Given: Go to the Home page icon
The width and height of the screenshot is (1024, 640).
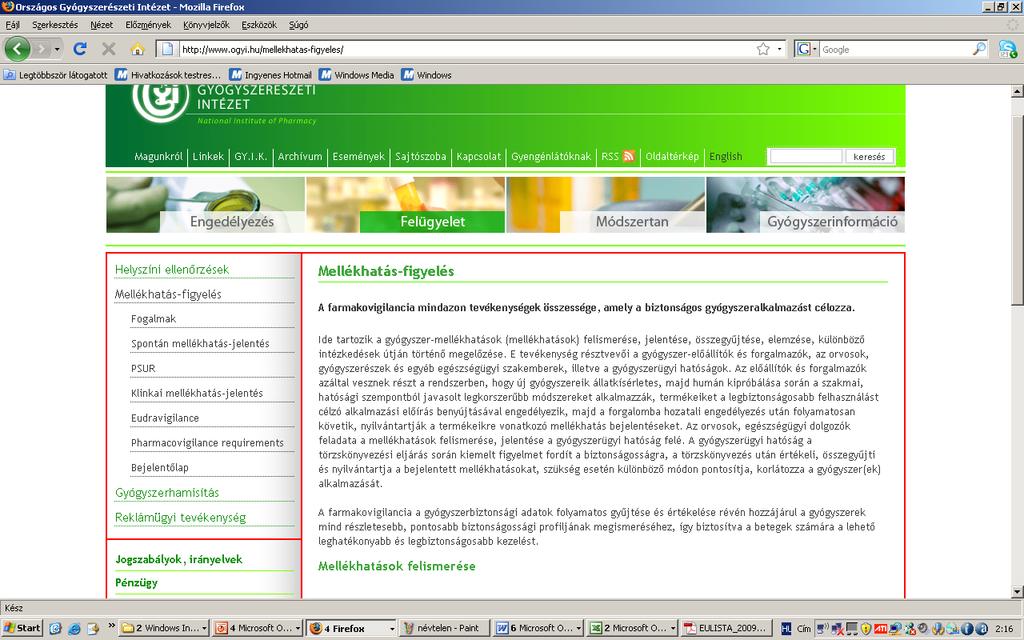Looking at the screenshot, I should (137, 49).
